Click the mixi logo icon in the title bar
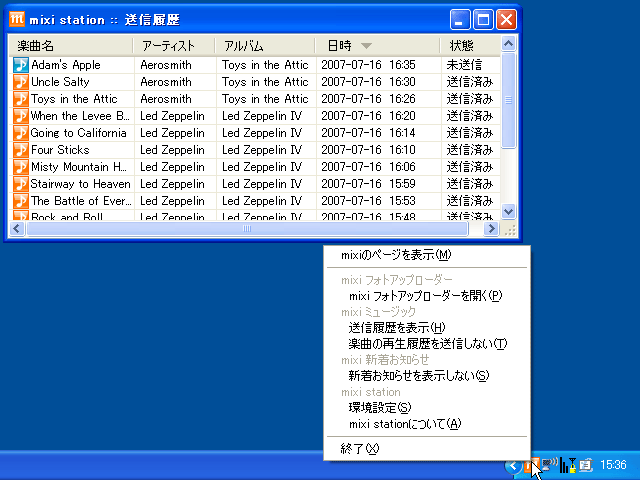 [17, 19]
